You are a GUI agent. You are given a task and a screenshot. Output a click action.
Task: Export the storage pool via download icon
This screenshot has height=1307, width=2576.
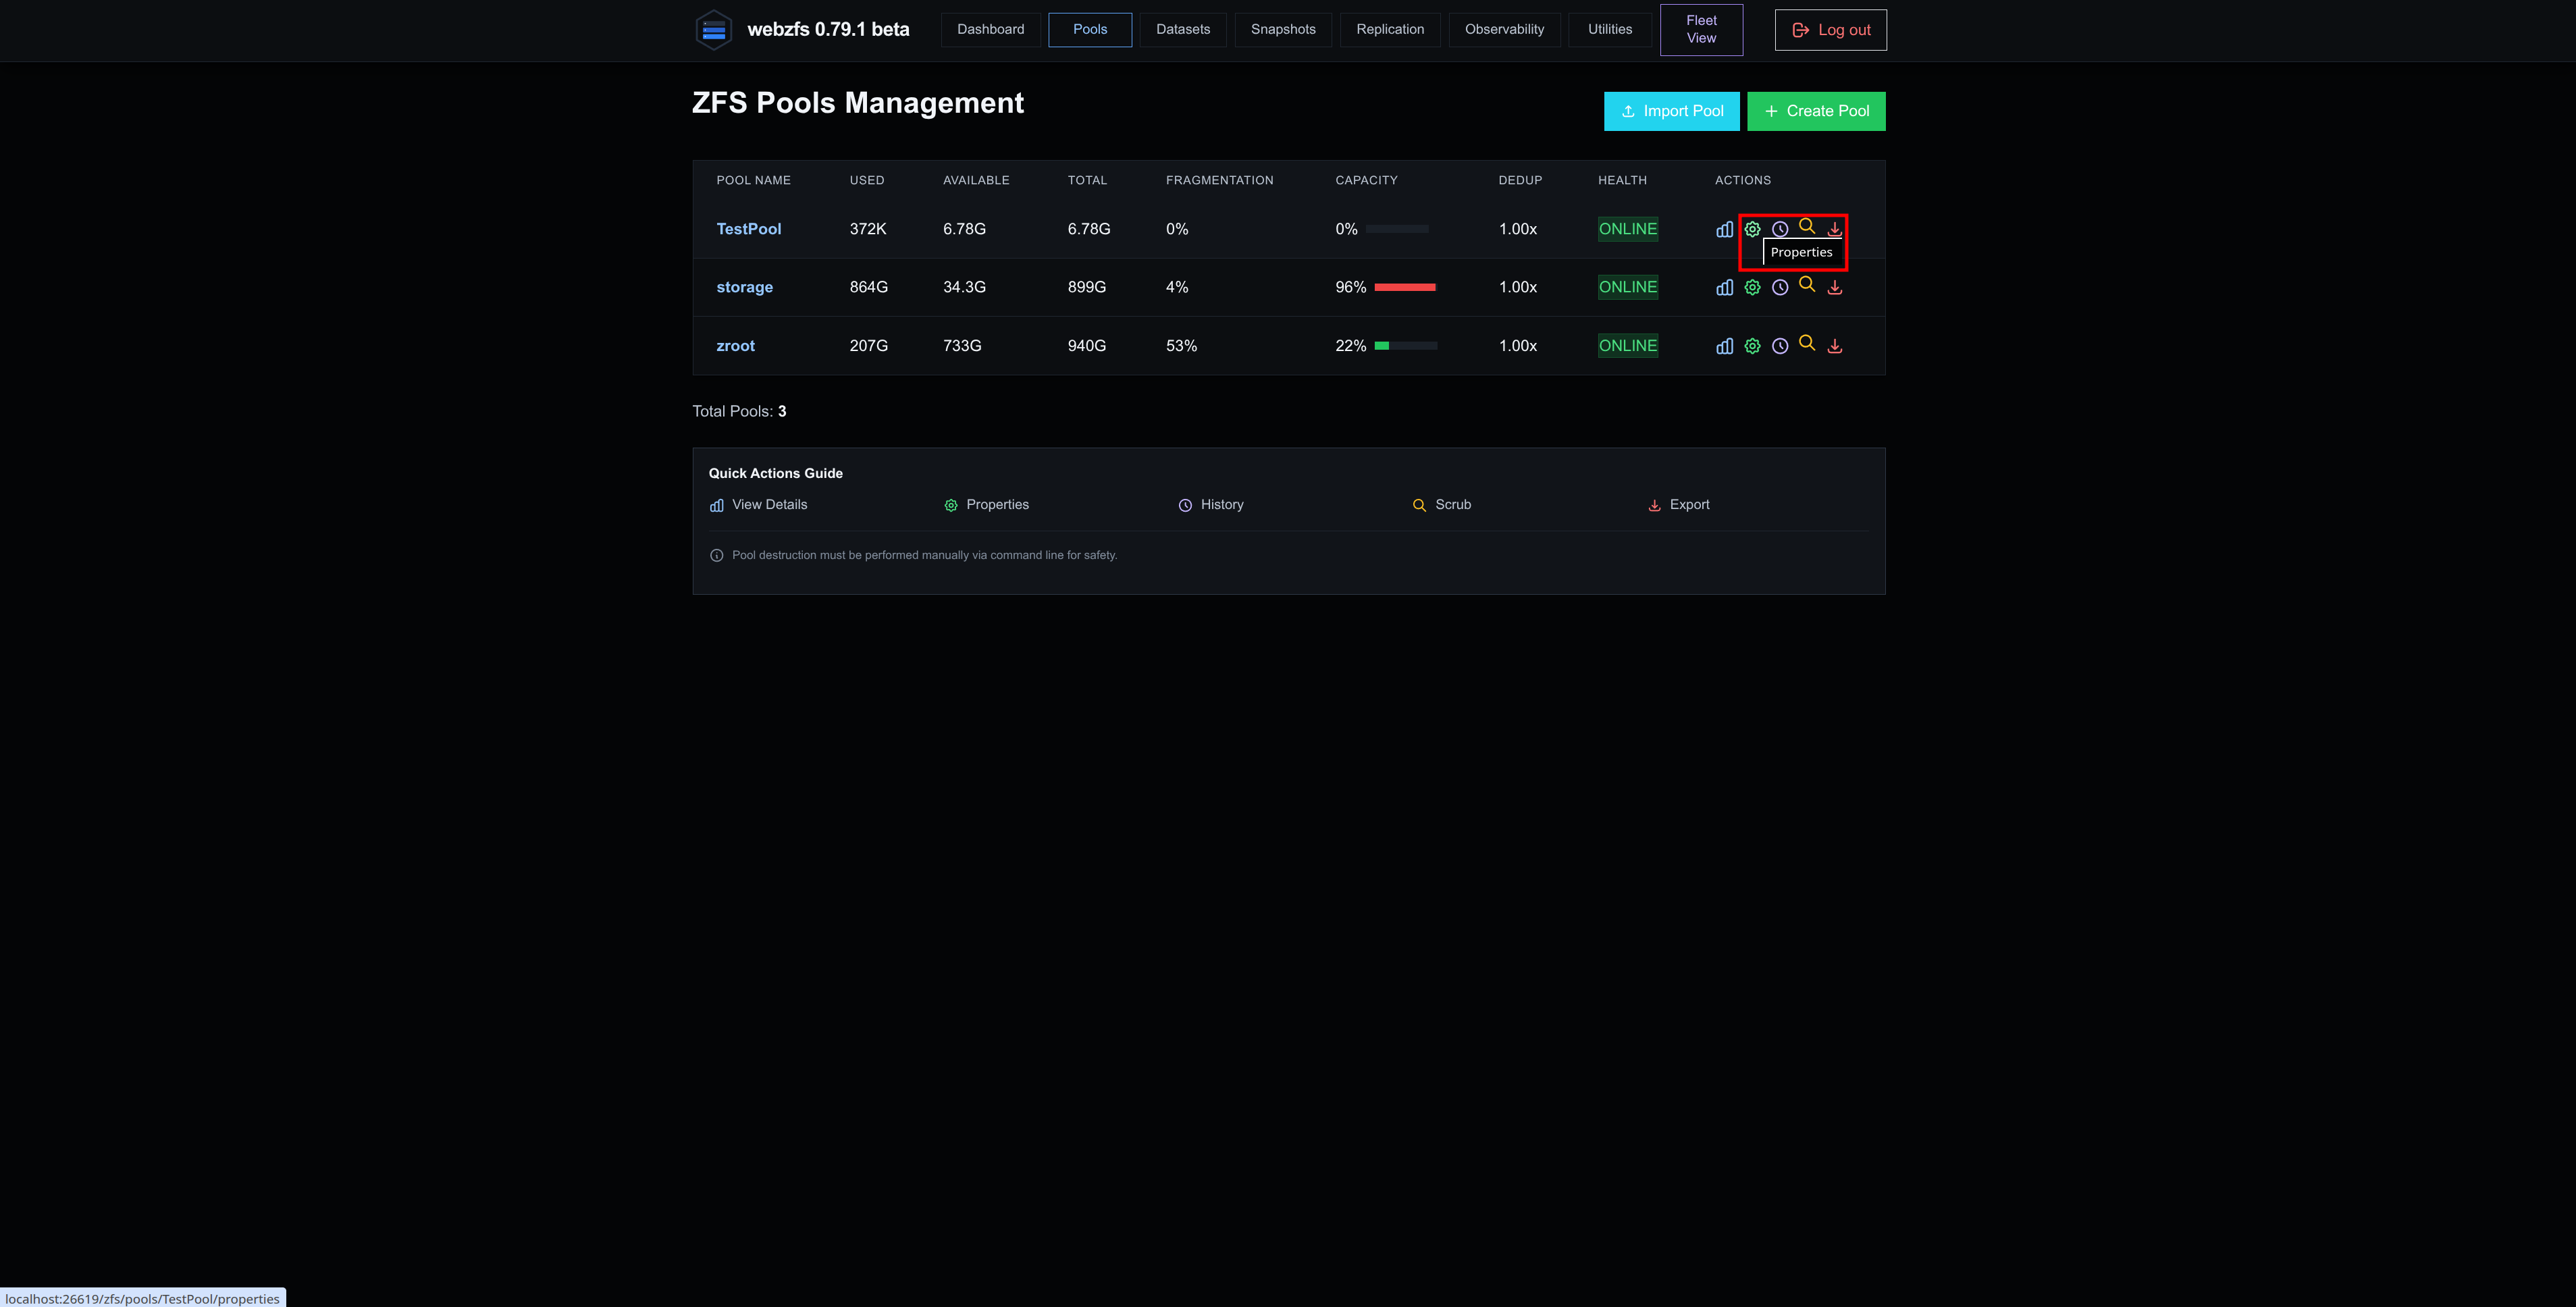(x=1834, y=287)
